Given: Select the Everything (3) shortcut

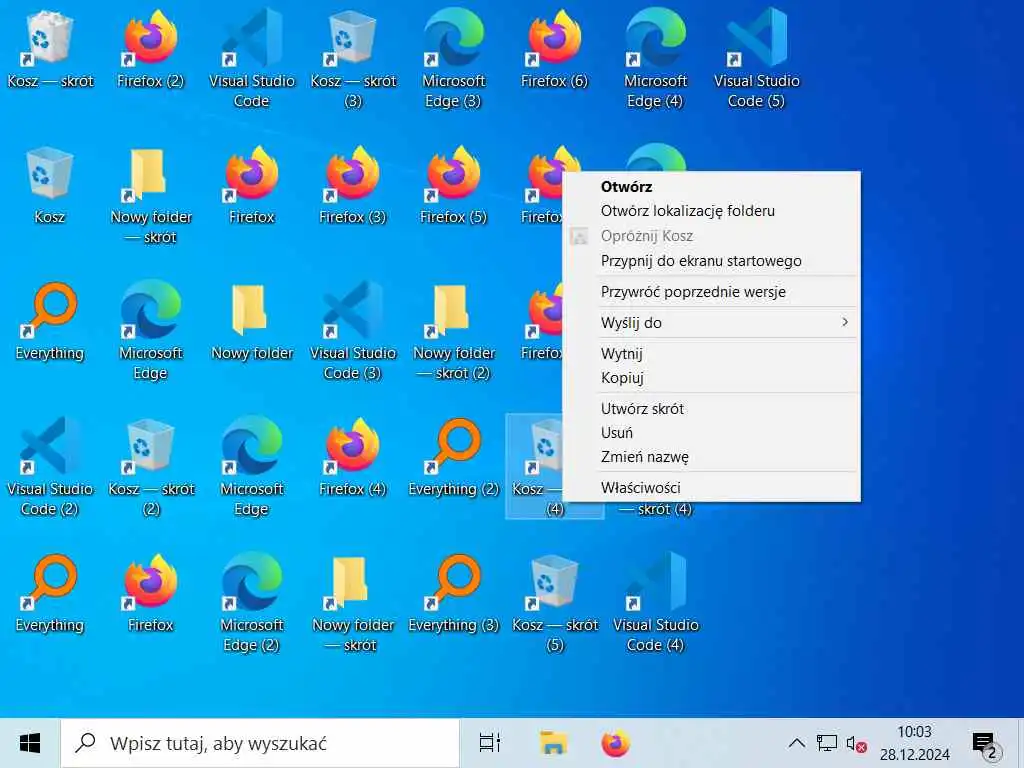Looking at the screenshot, I should click(454, 594).
